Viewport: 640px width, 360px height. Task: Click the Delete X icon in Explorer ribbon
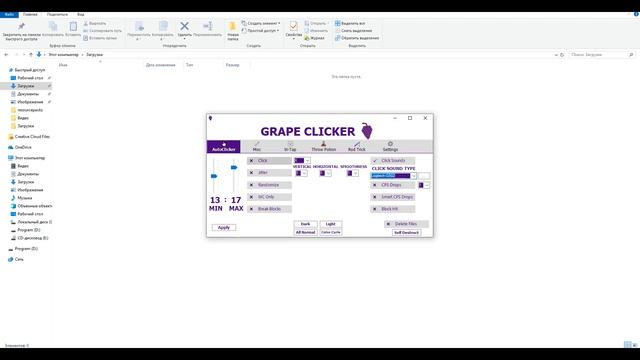click(184, 26)
